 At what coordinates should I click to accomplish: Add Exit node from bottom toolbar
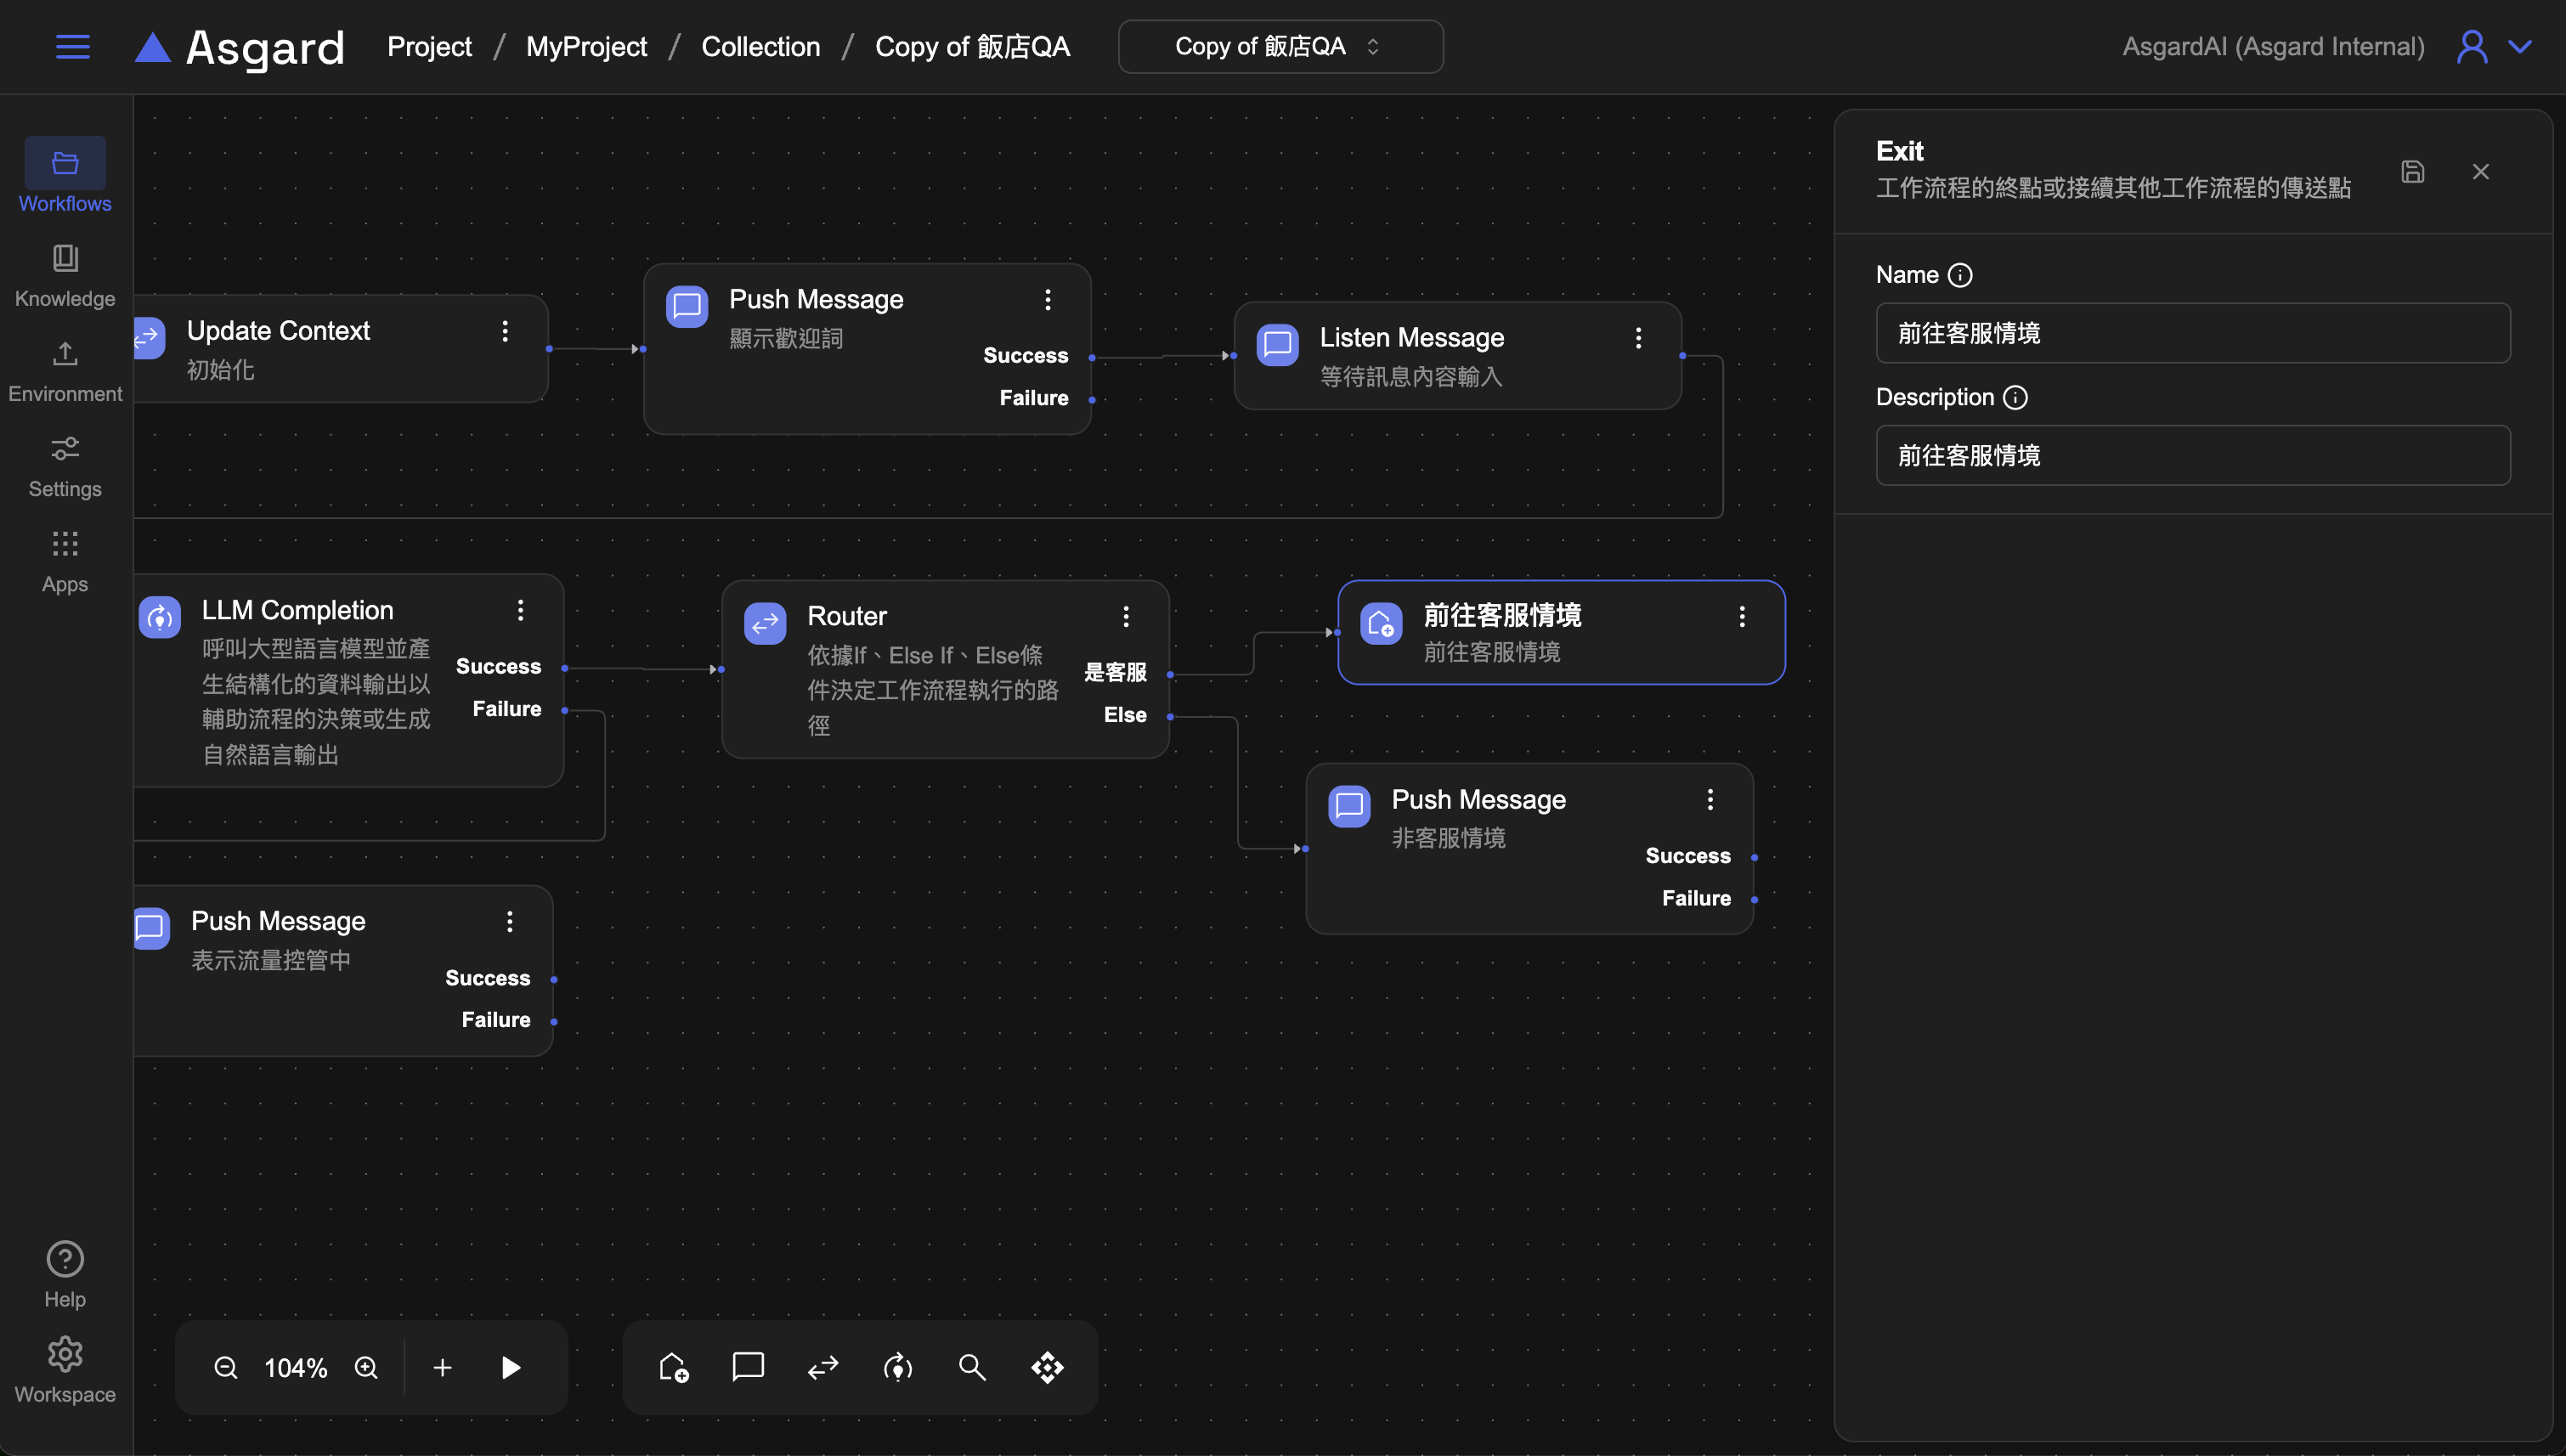point(673,1367)
